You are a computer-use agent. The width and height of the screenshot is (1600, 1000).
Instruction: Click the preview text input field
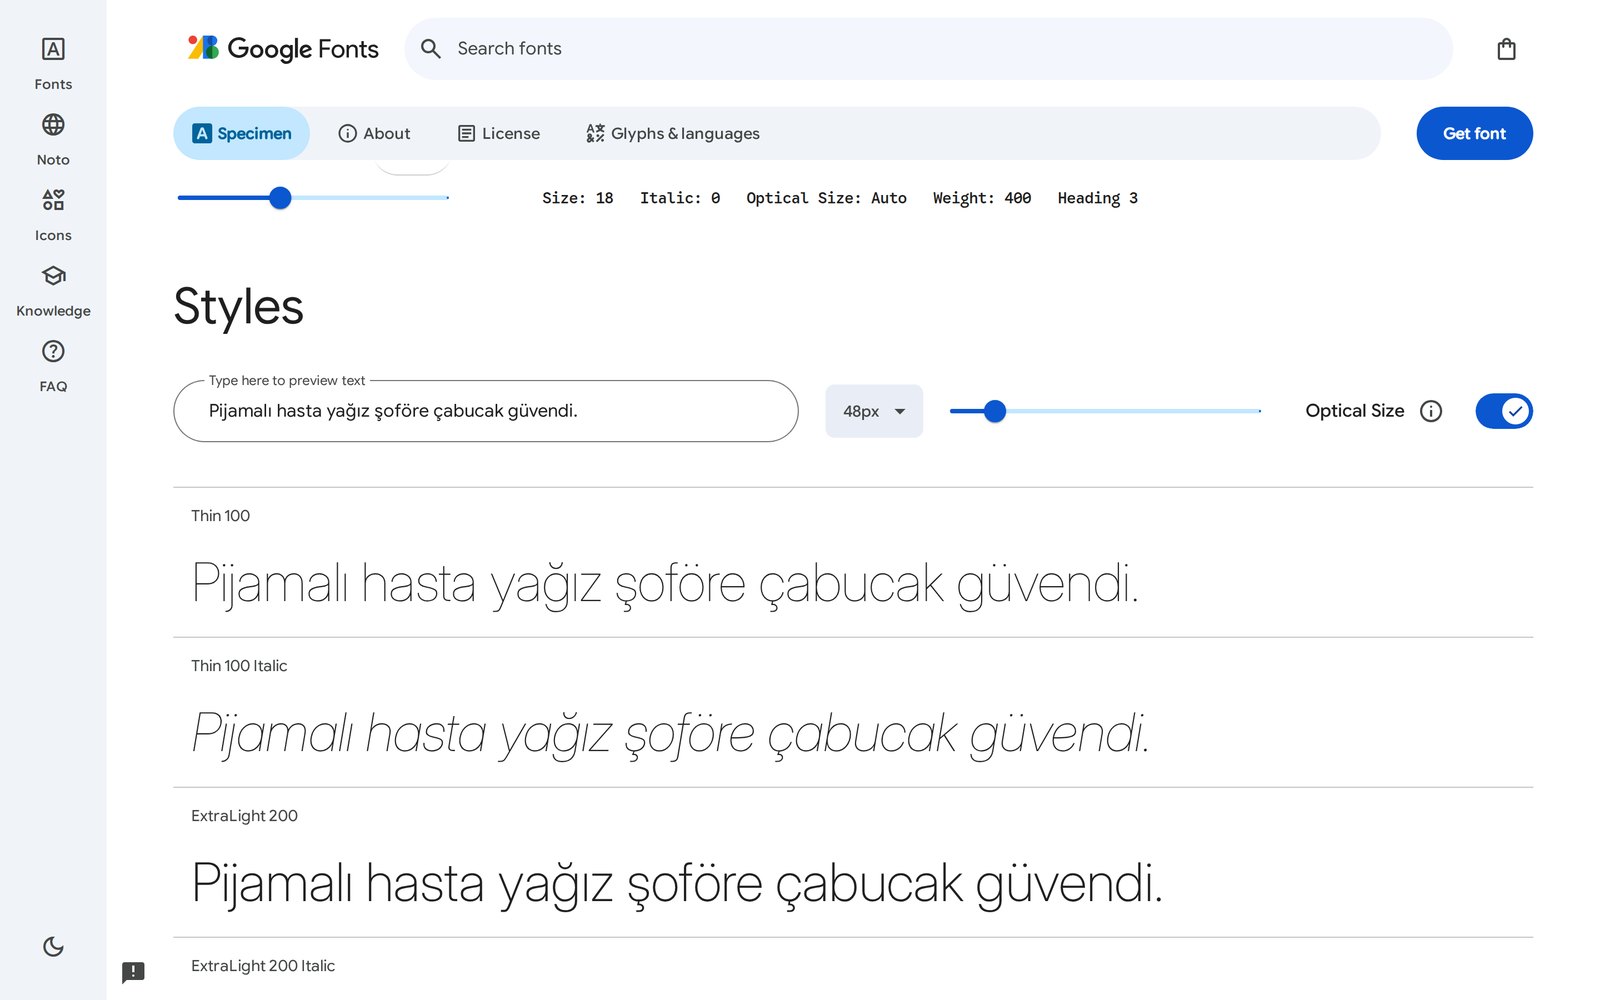[486, 411]
